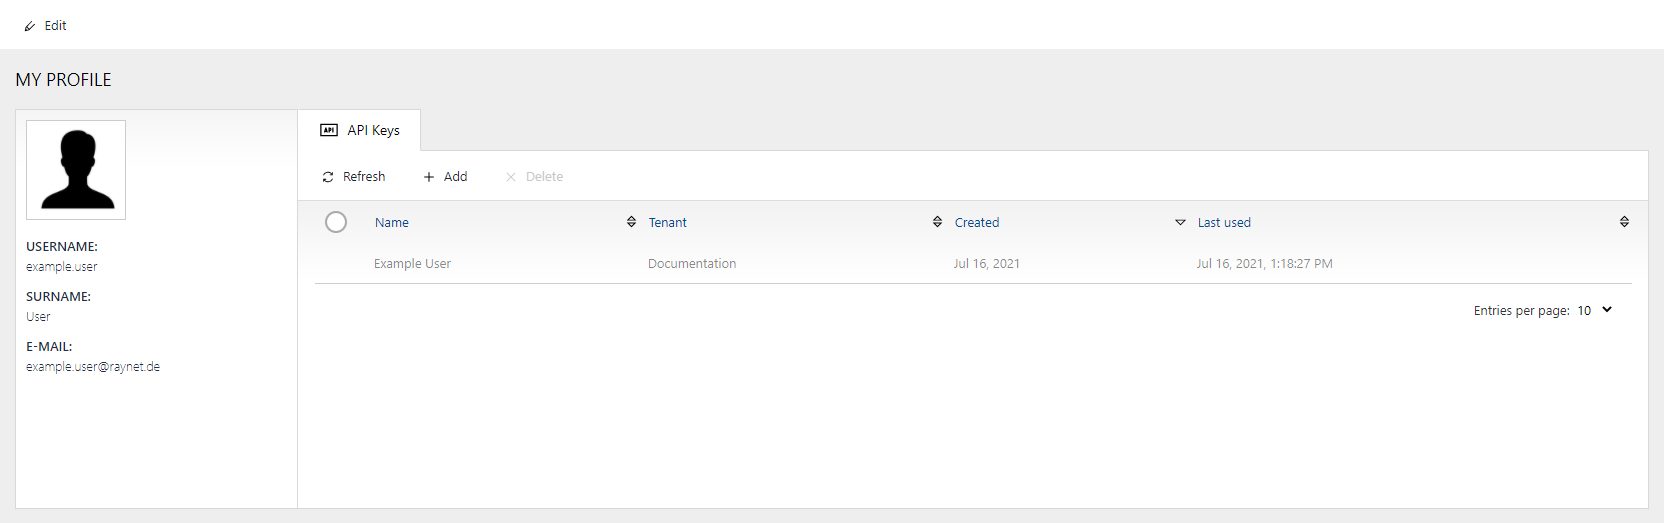
Task: Click the X icon beside Delete
Action: 511,177
